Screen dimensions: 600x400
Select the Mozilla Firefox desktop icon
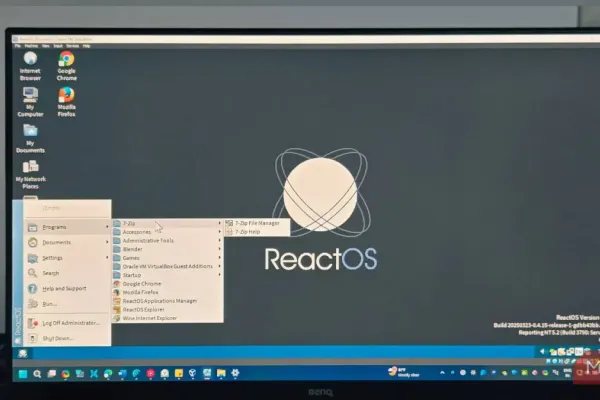click(67, 102)
